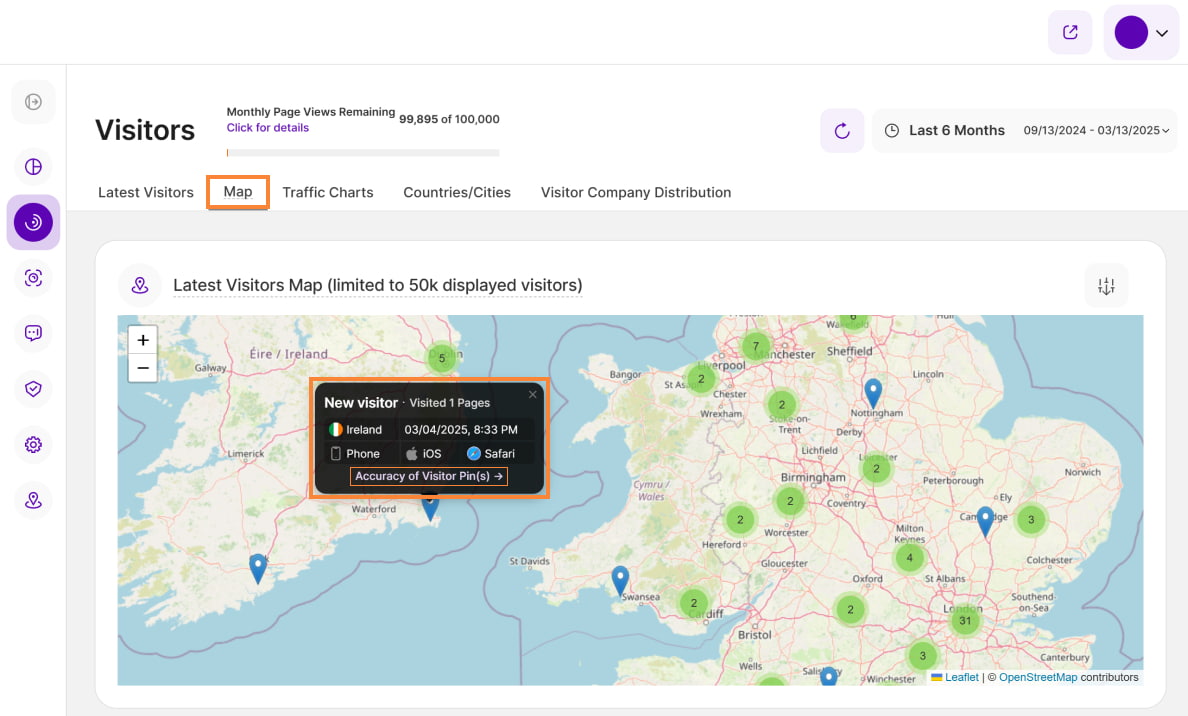Zoom out the map with minus button
The image size is (1188, 716).
click(143, 368)
